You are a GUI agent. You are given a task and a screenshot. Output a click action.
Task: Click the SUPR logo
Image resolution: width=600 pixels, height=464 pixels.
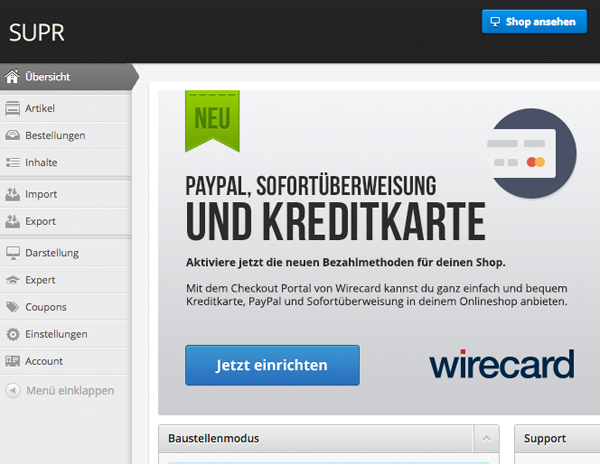point(37,33)
